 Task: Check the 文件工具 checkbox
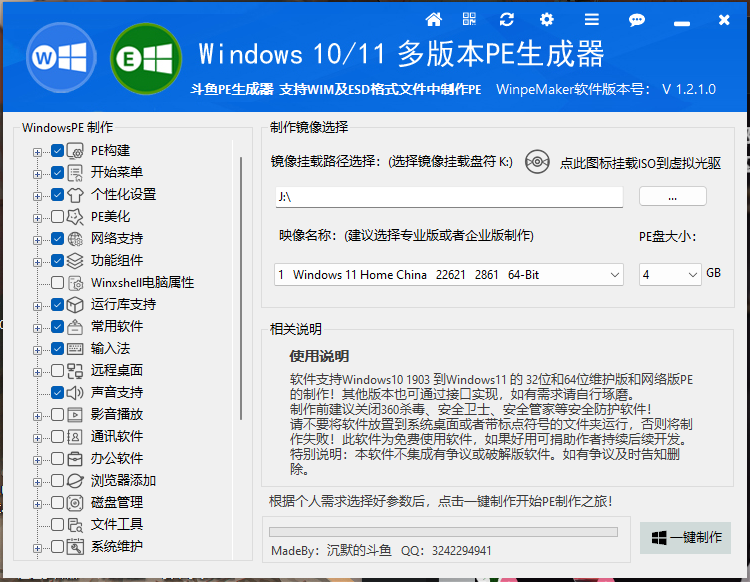coord(57,525)
